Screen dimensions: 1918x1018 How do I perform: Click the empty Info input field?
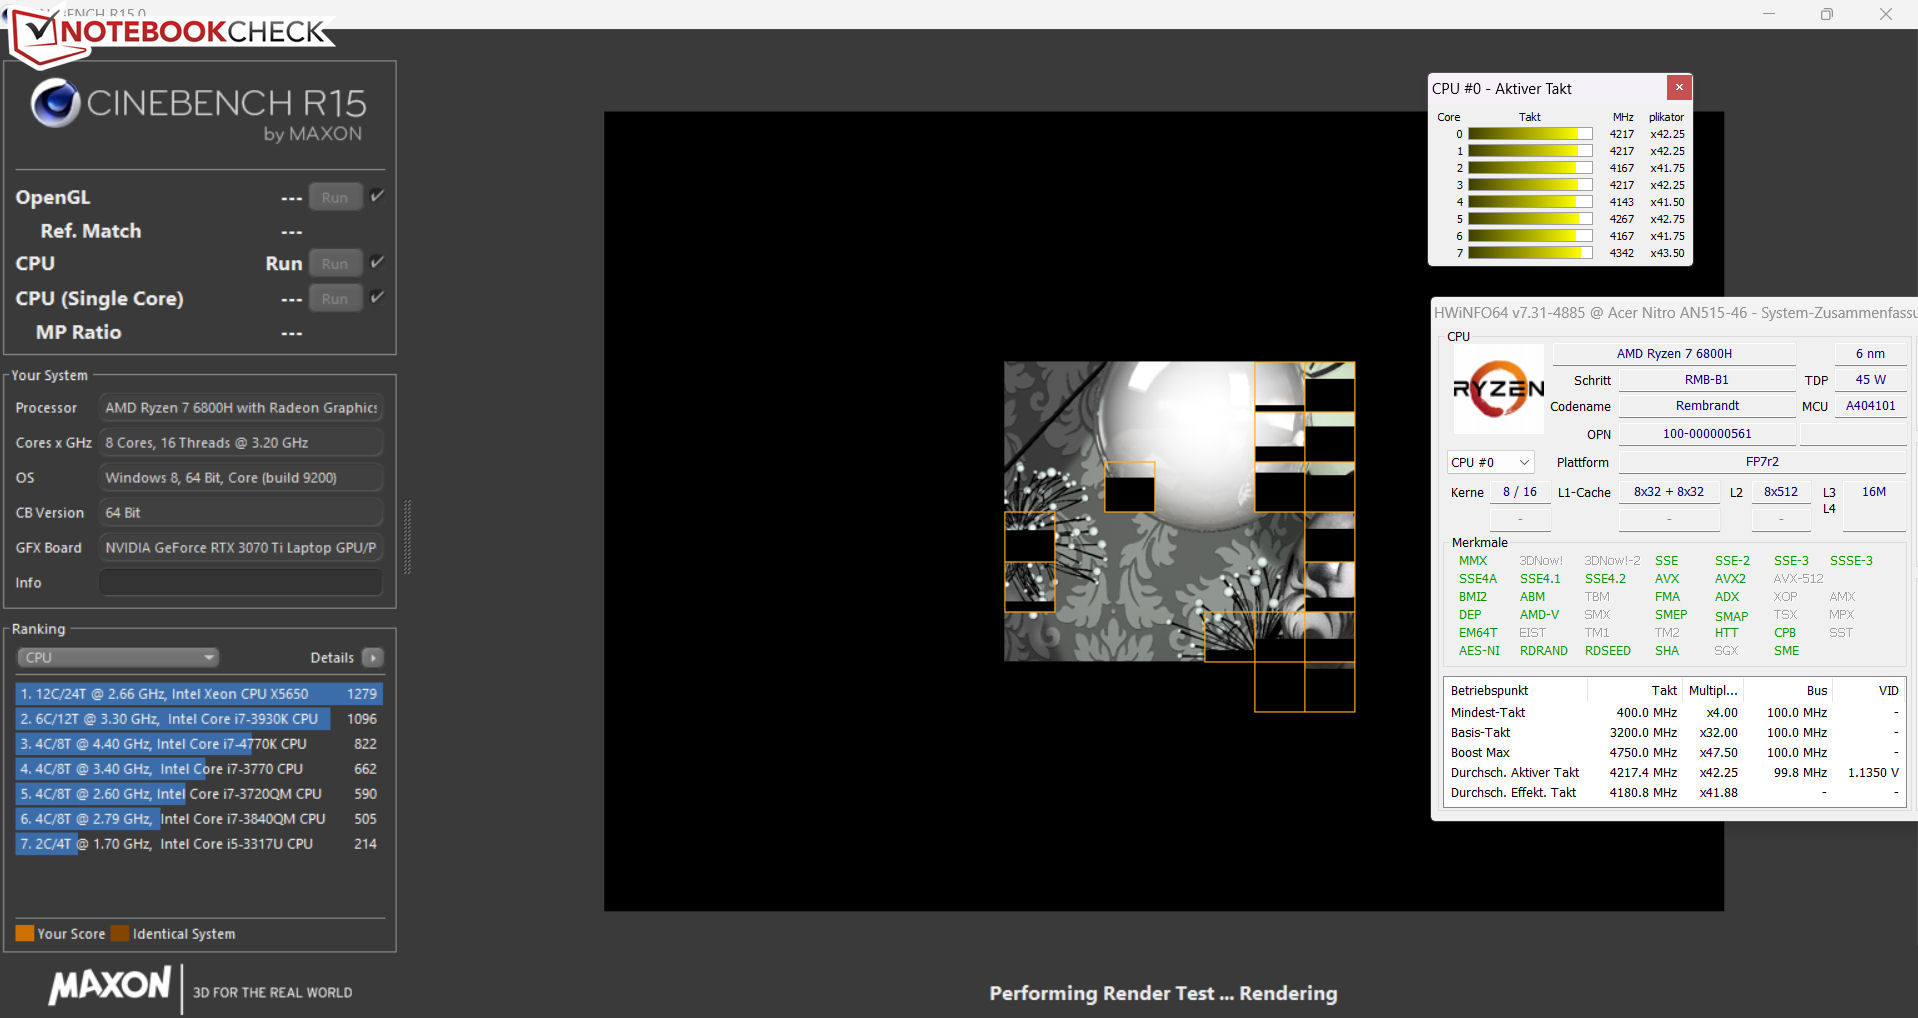[240, 582]
